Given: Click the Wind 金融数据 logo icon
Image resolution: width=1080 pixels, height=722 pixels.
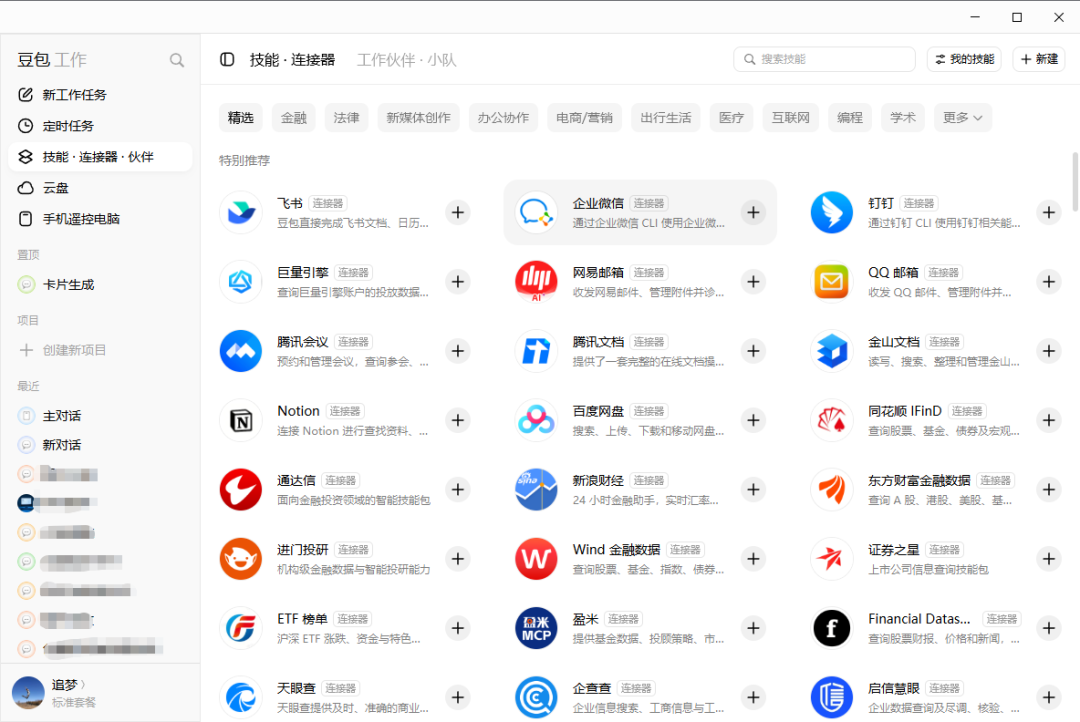Looking at the screenshot, I should point(536,559).
